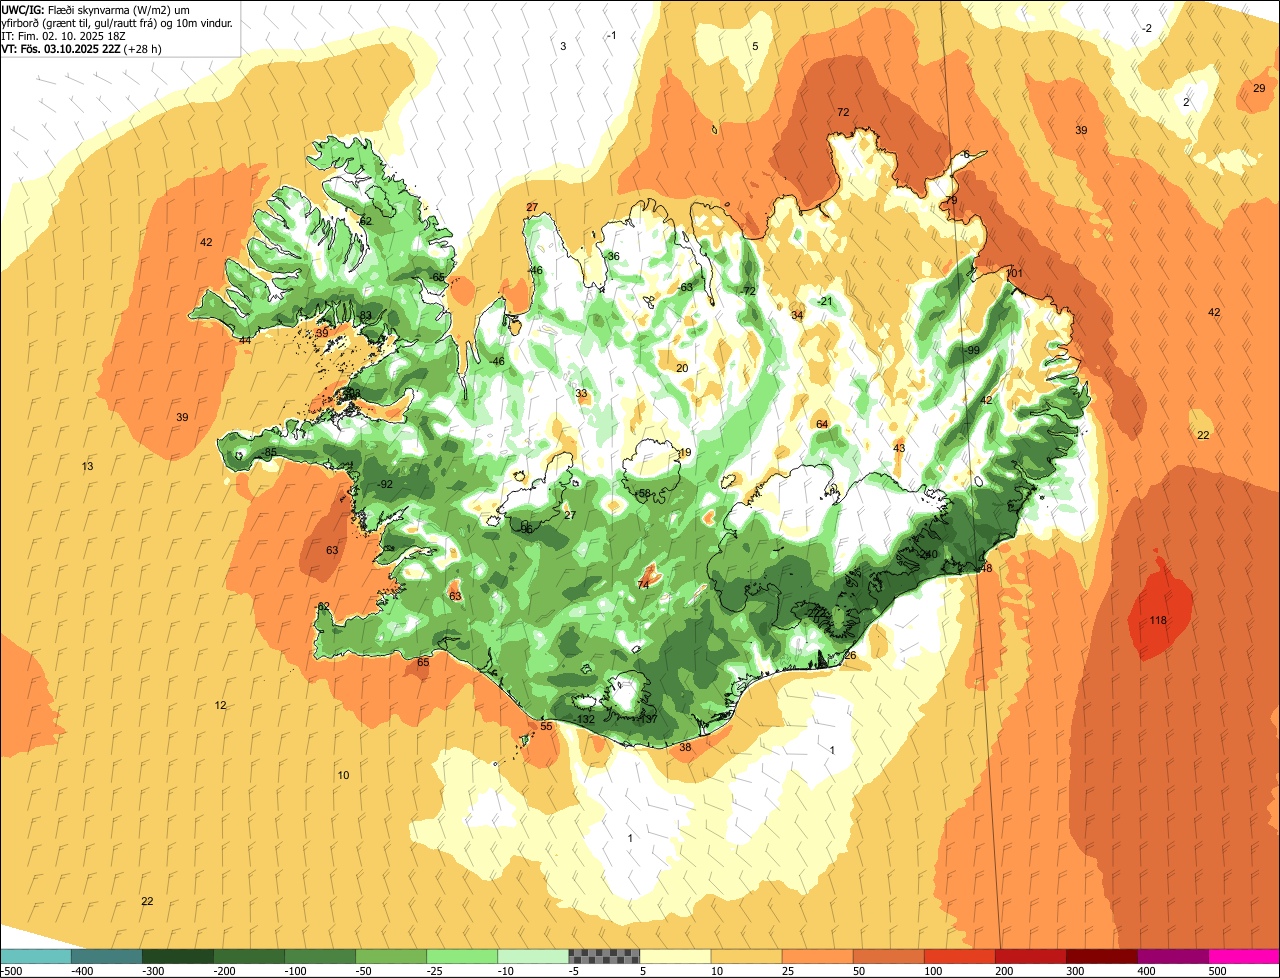Click the red 200 to 300 legend swatch
This screenshot has width=1280, height=978.
pyautogui.click(x=1030, y=956)
